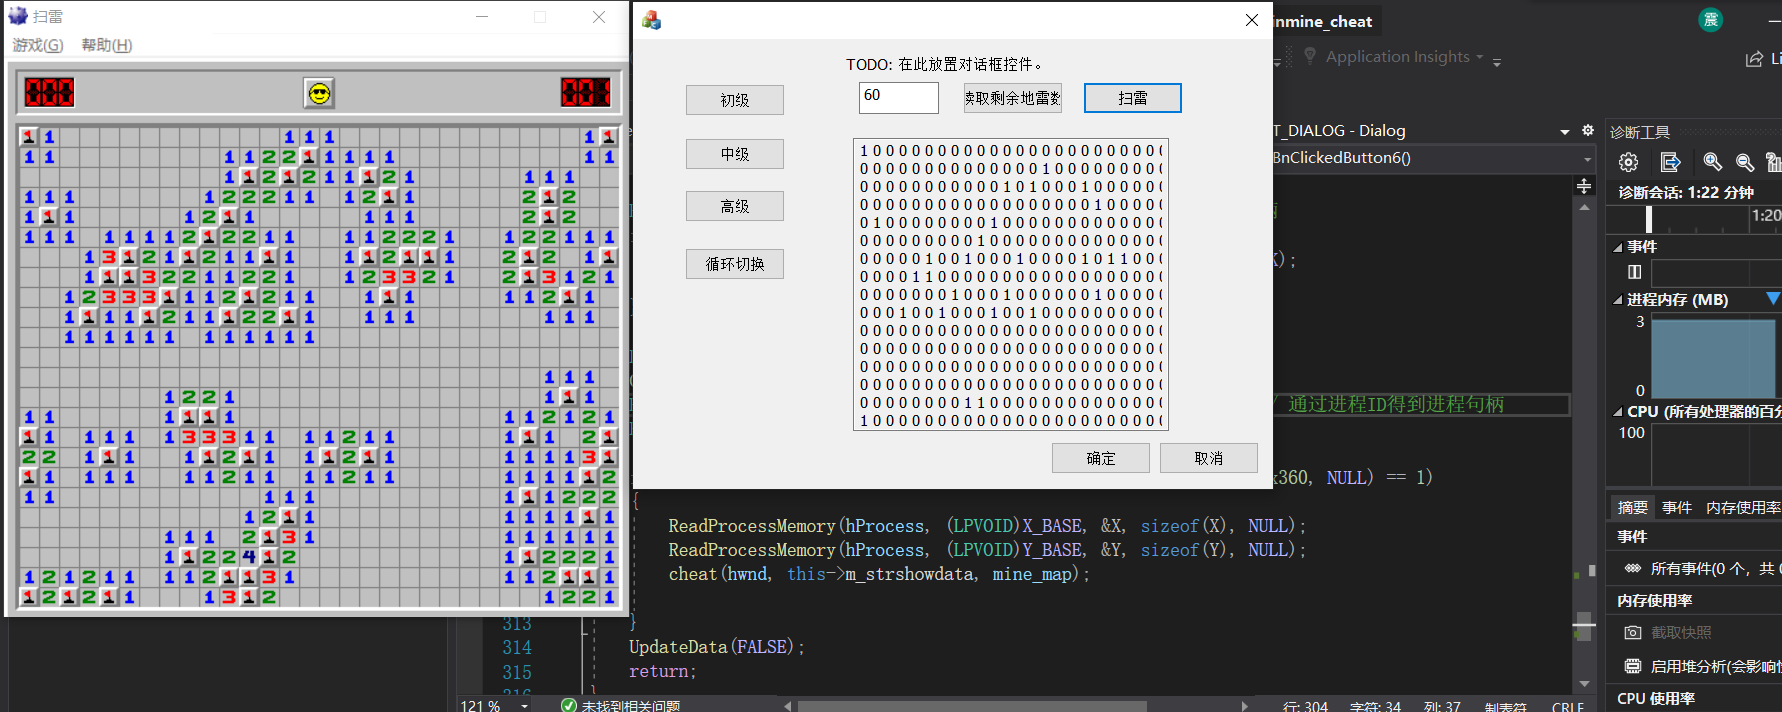The width and height of the screenshot is (1782, 712).
Task: Click the 制表符 status indicator
Action: (x=1505, y=706)
